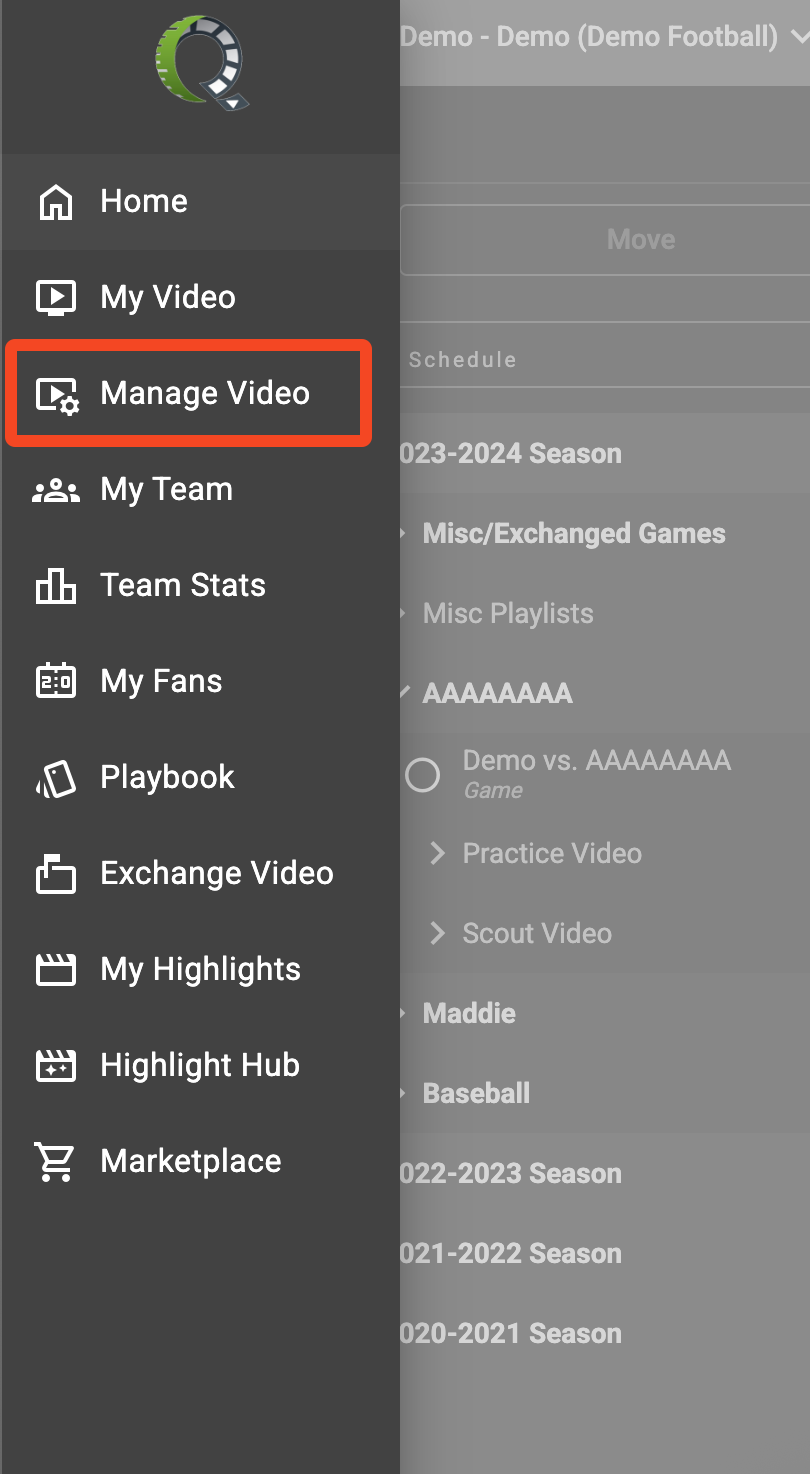
Task: Open the 2022-2023 Season row
Action: (x=605, y=1173)
